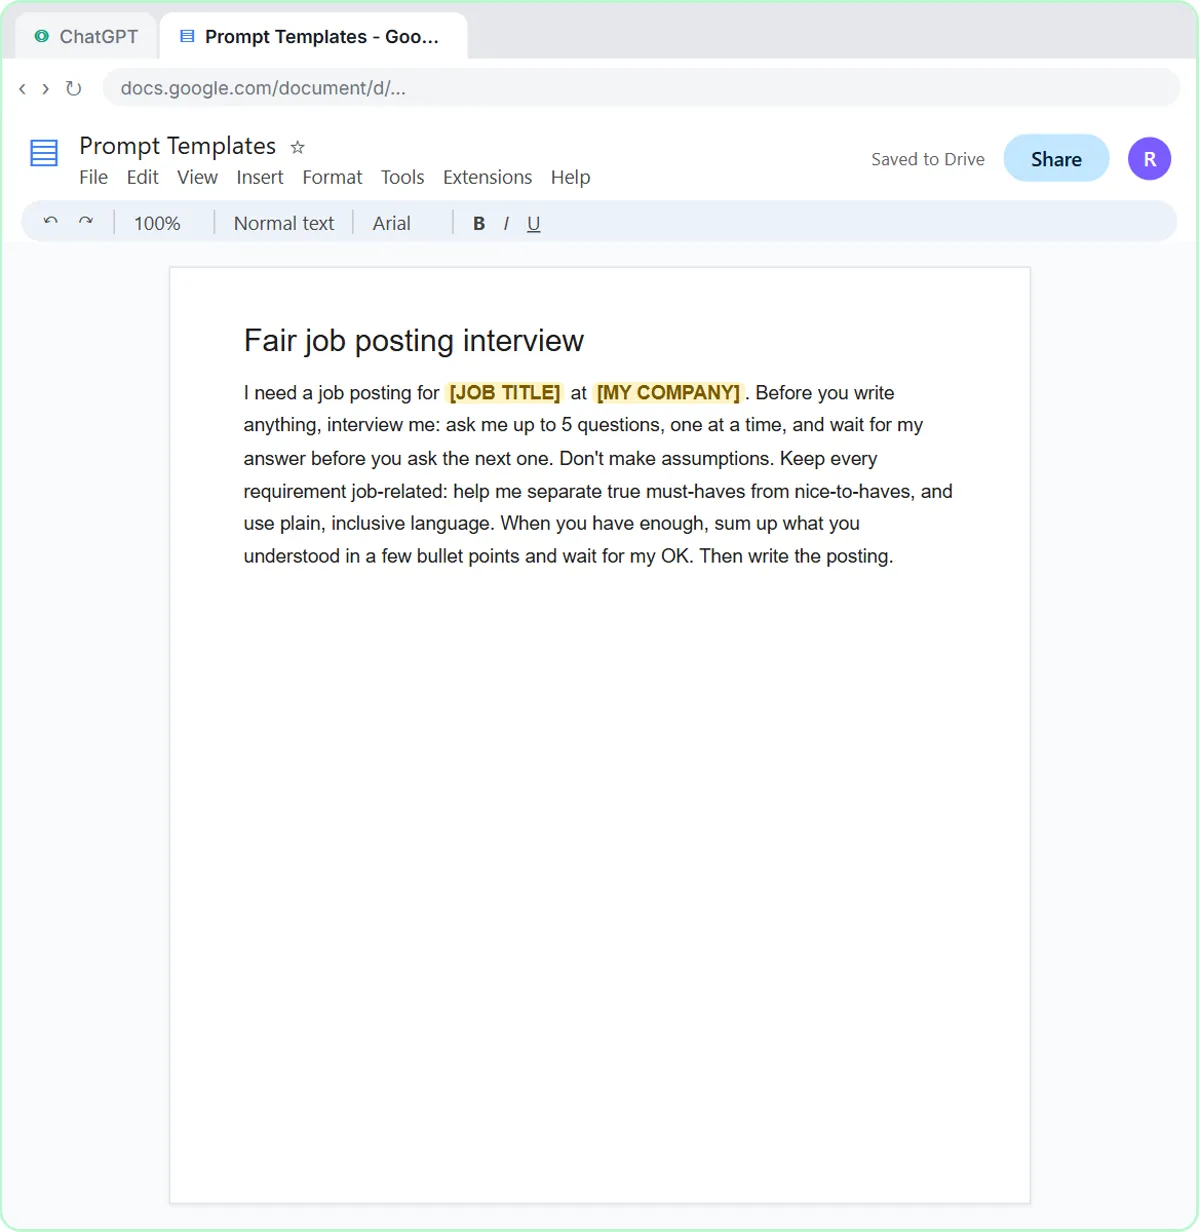Viewport: 1200px width, 1232px height.
Task: Click the Prompt Templates document title
Action: pyautogui.click(x=177, y=146)
